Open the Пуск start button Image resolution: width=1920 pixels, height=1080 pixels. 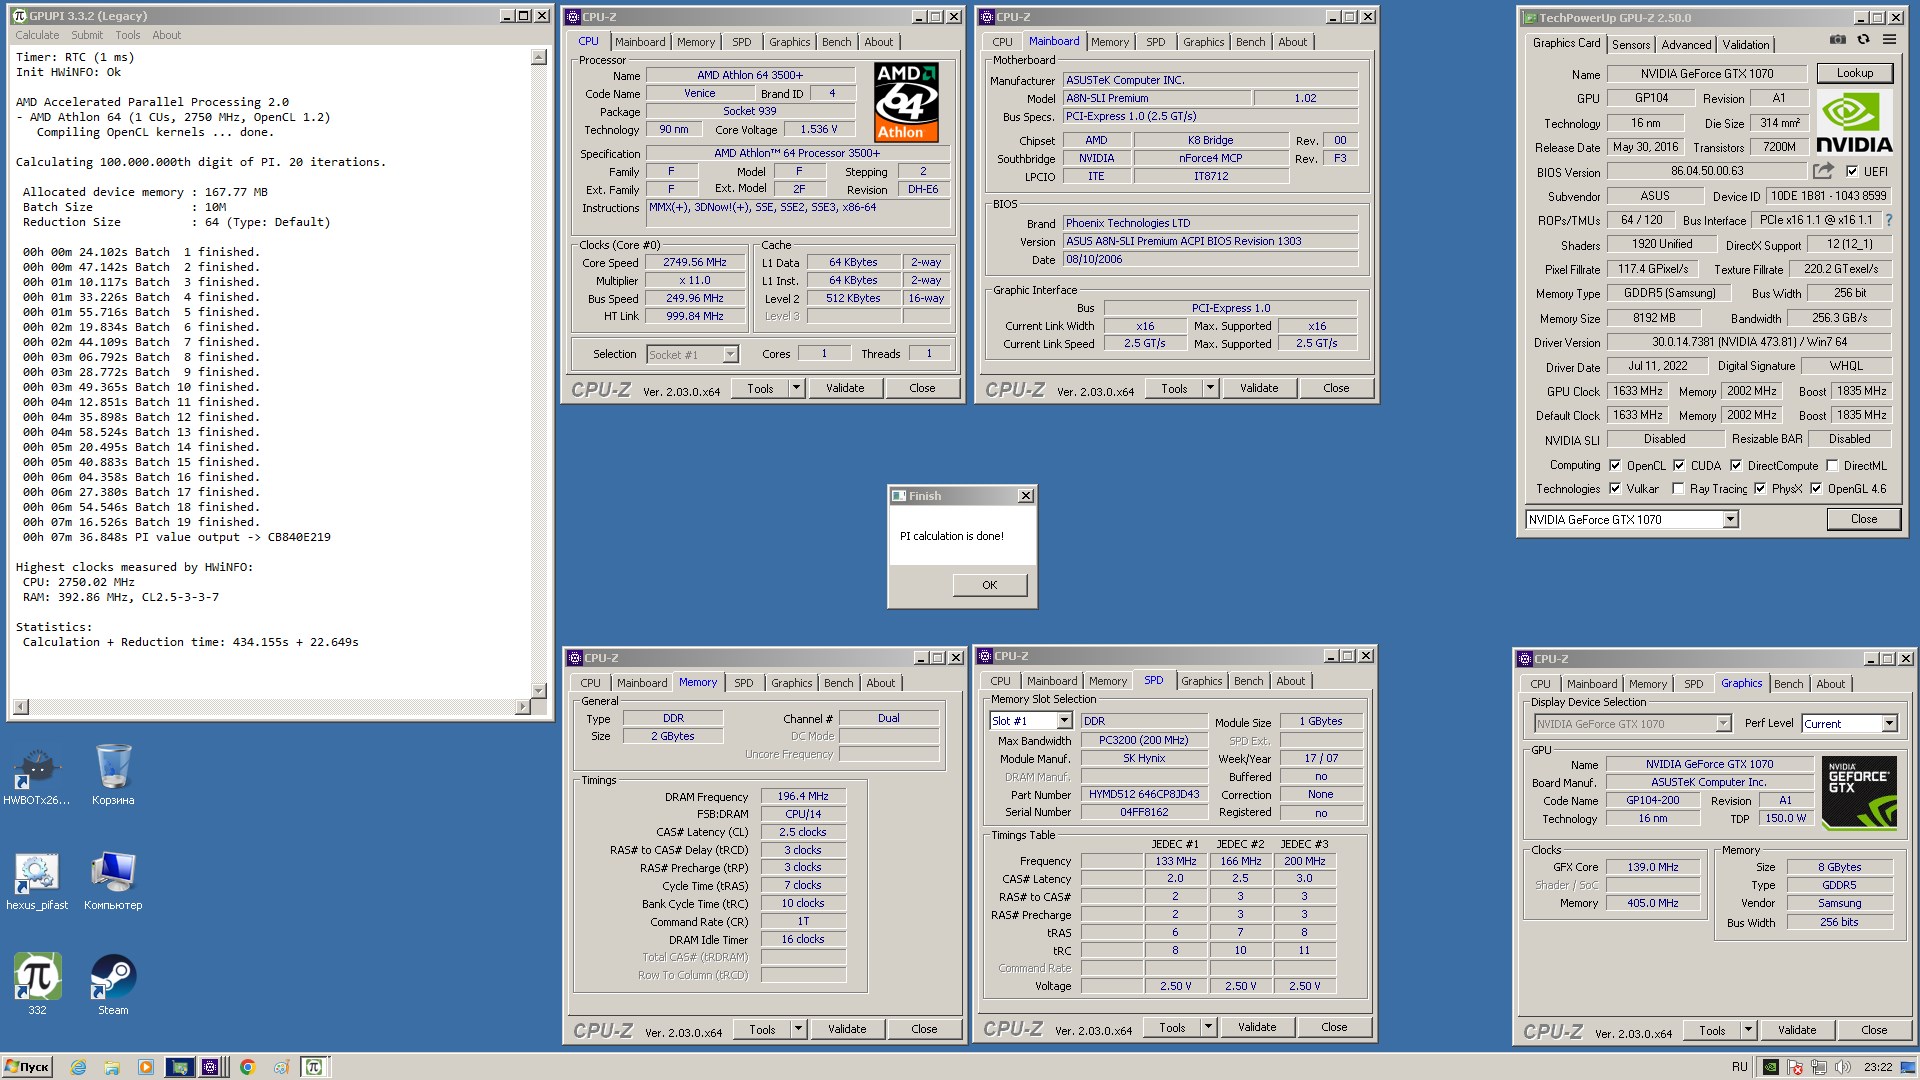pyautogui.click(x=27, y=1067)
